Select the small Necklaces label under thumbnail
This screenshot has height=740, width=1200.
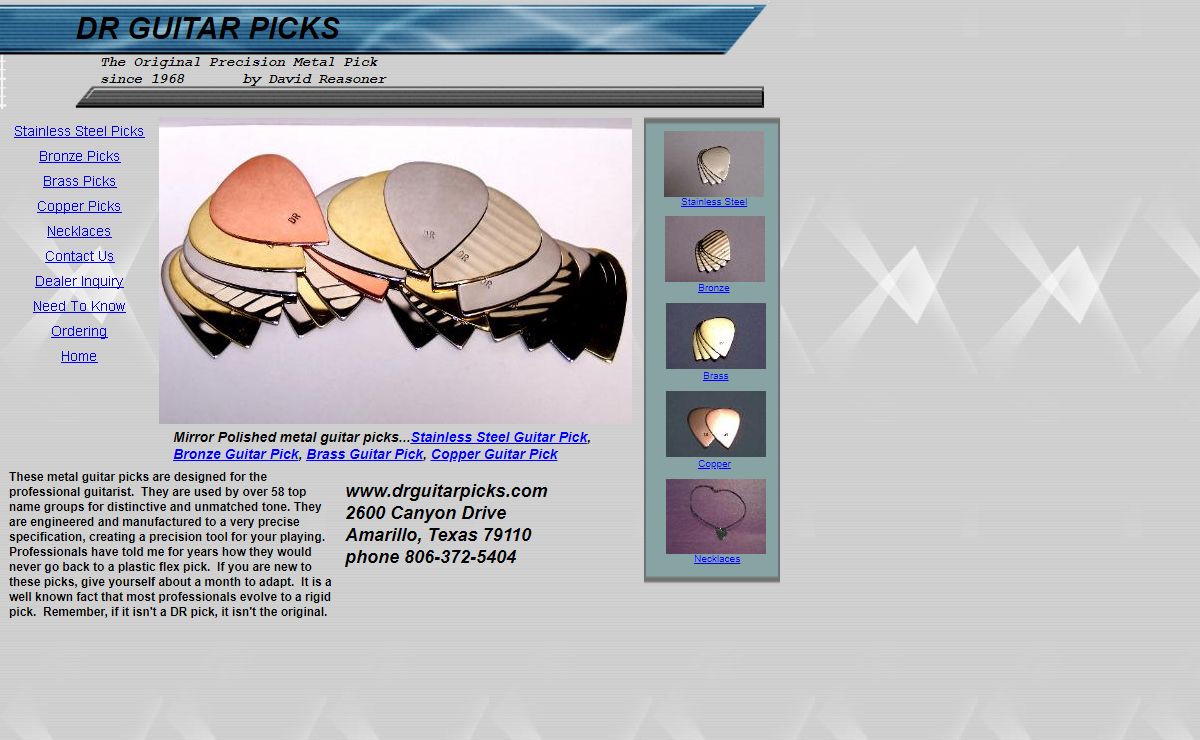(x=717, y=559)
